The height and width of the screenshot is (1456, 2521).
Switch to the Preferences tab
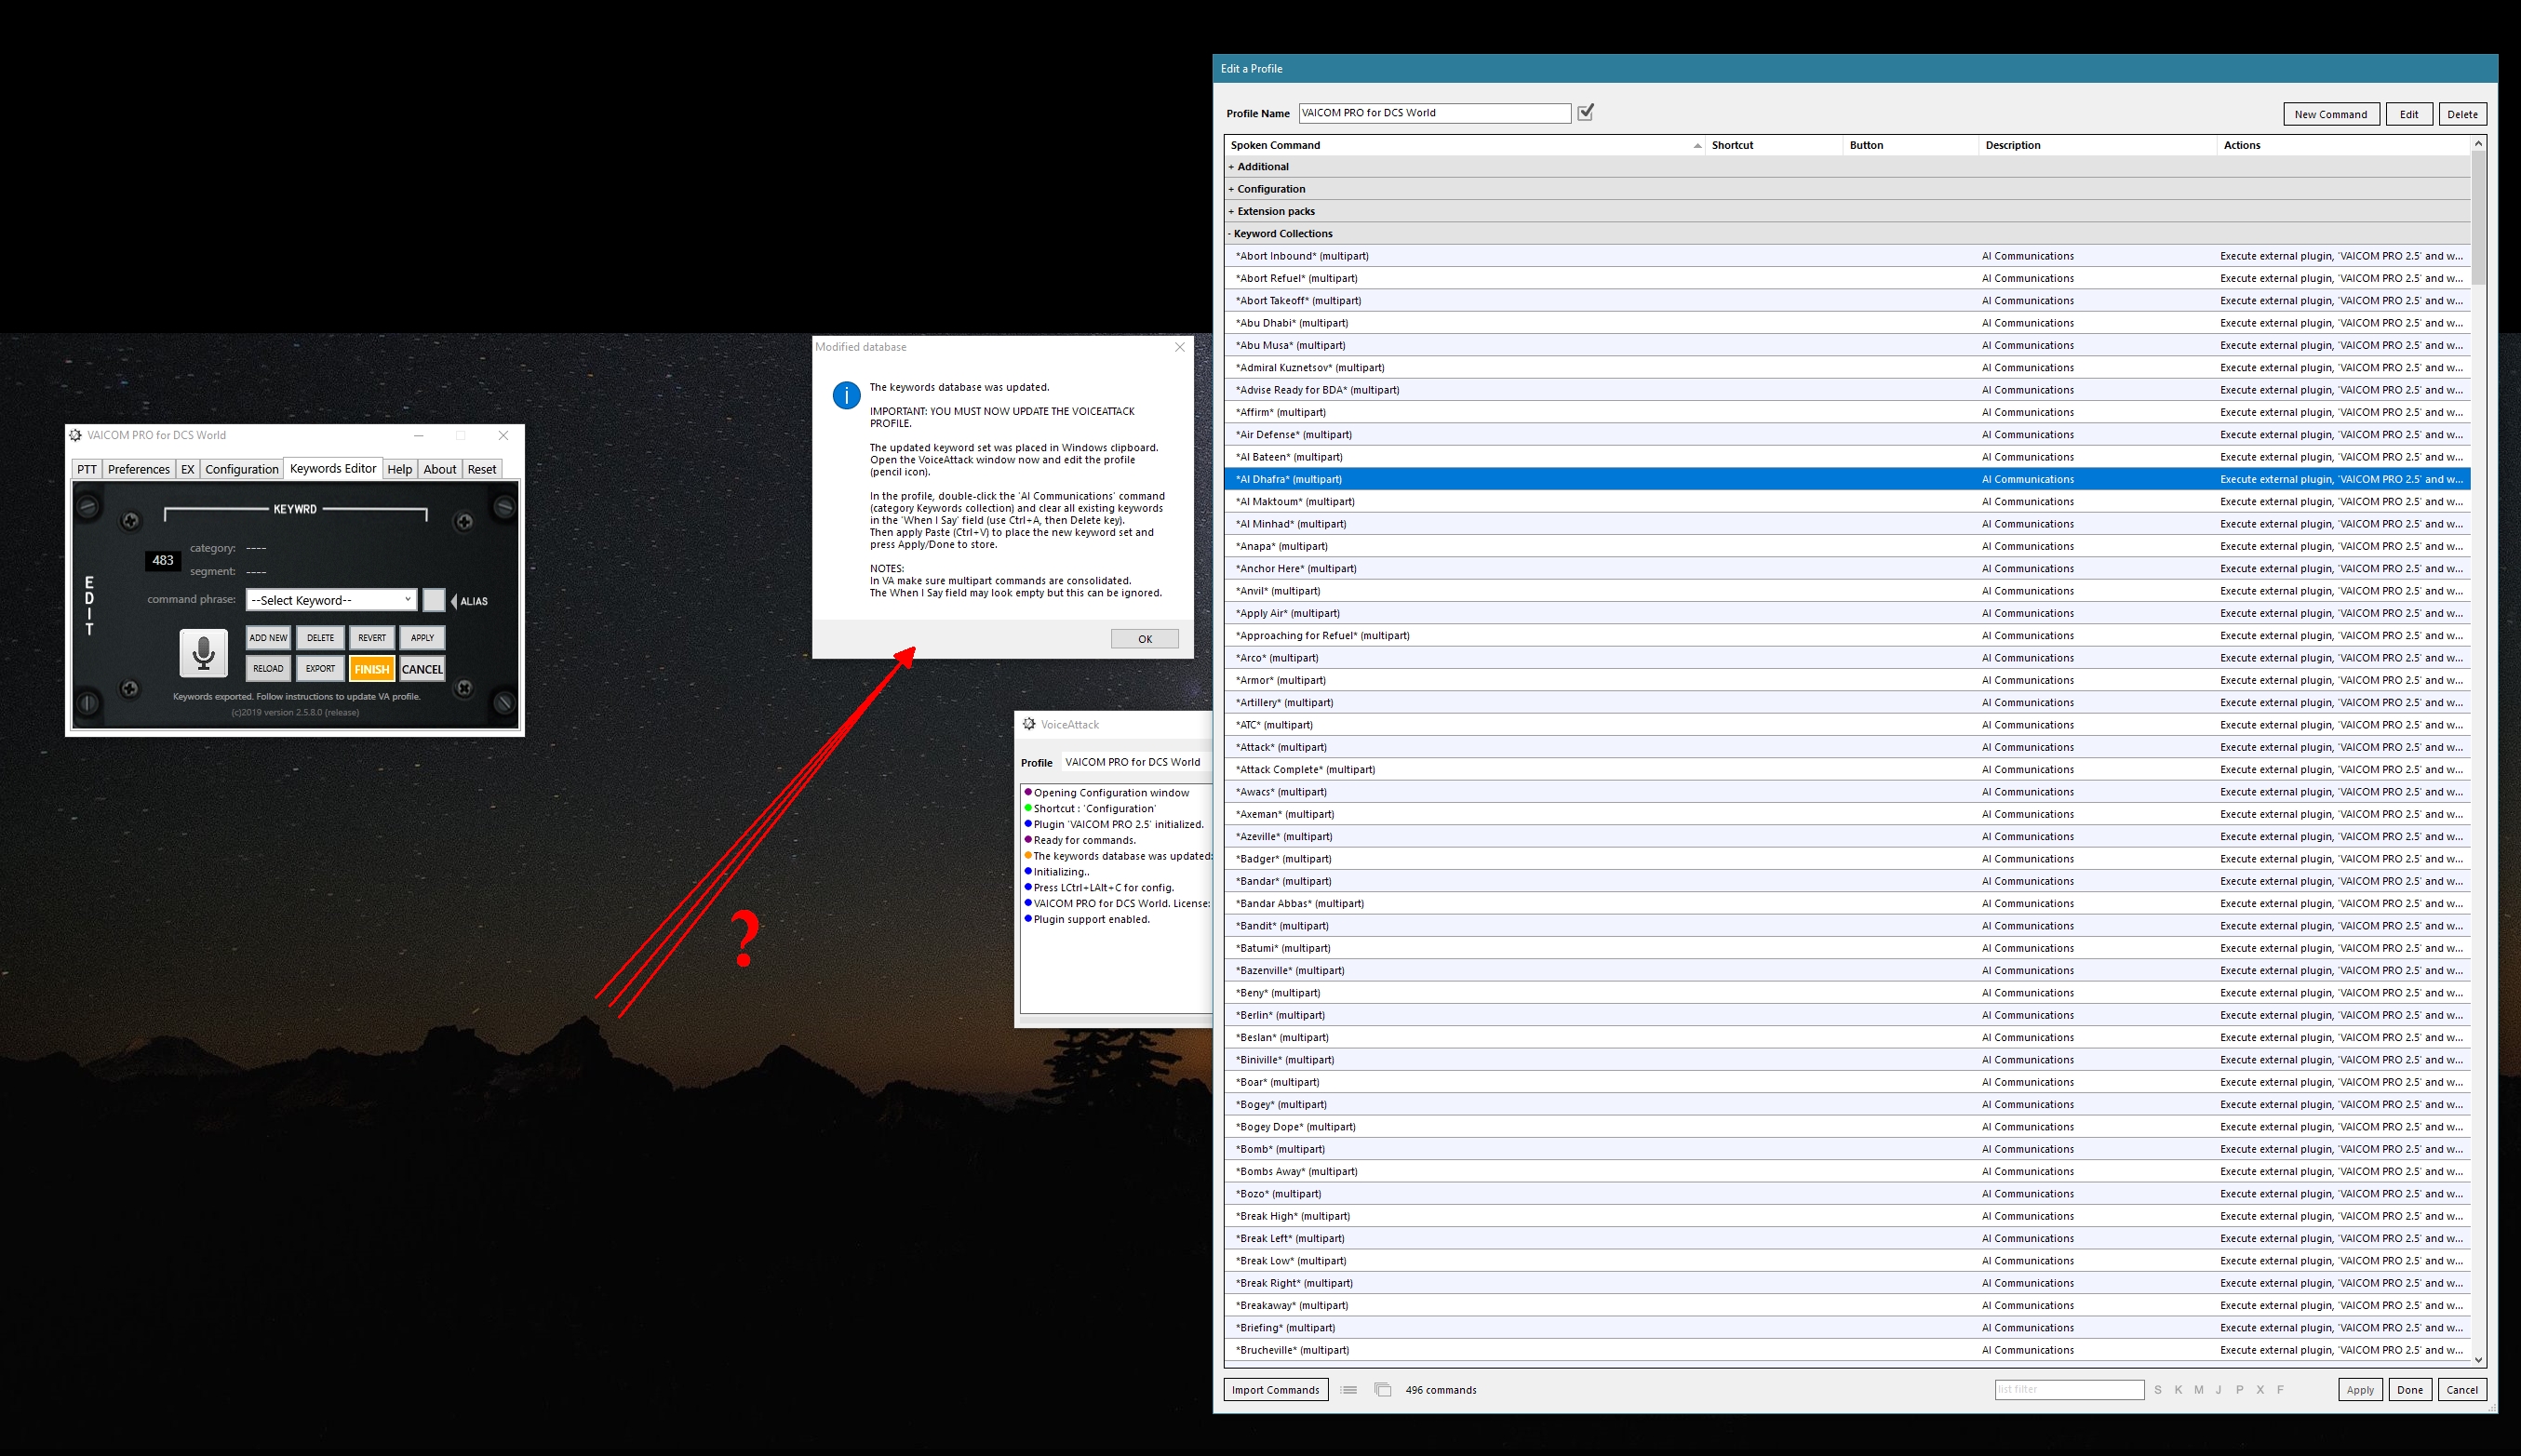[139, 469]
